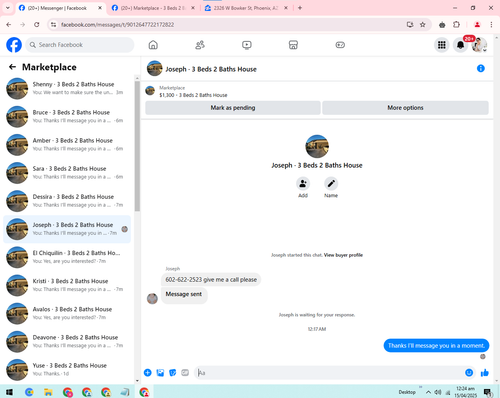This screenshot has height=398, width=500.
Task: Choose a GIF icon
Action: point(185,373)
